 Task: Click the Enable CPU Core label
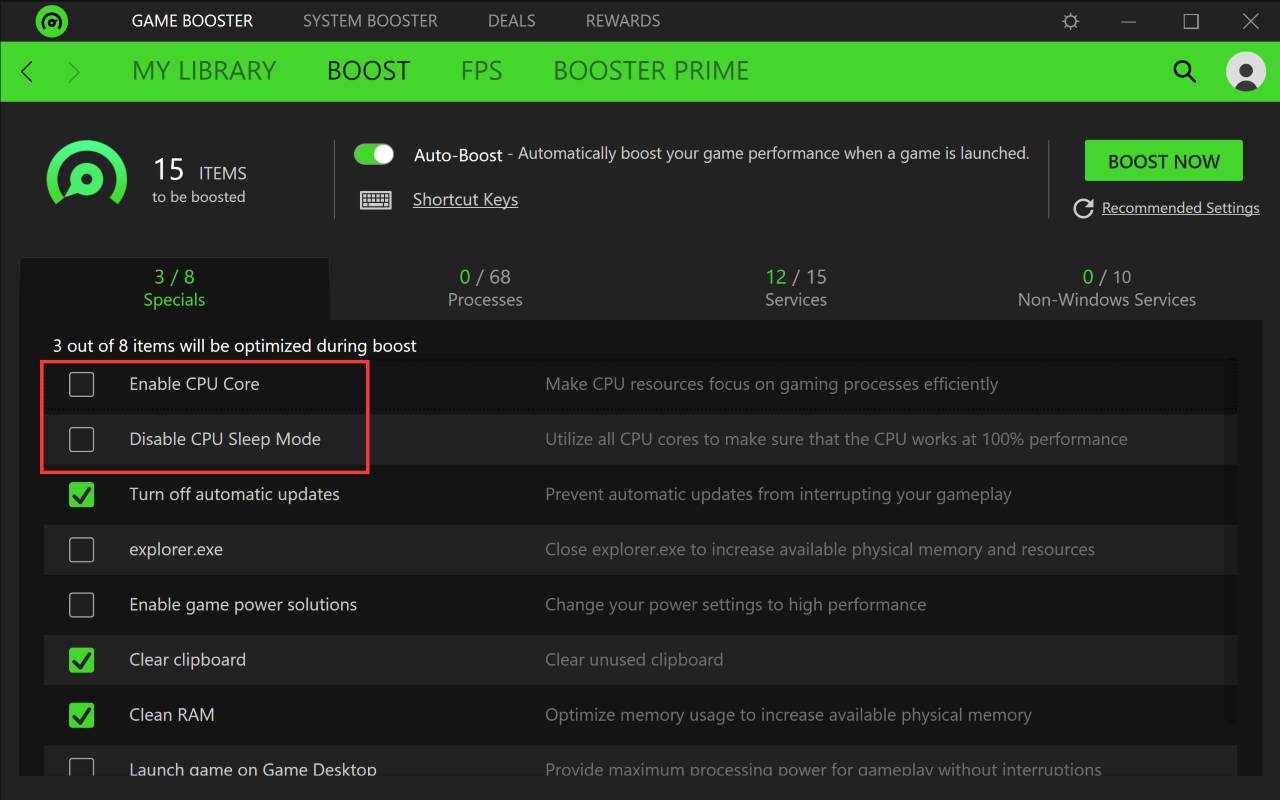[x=194, y=384]
